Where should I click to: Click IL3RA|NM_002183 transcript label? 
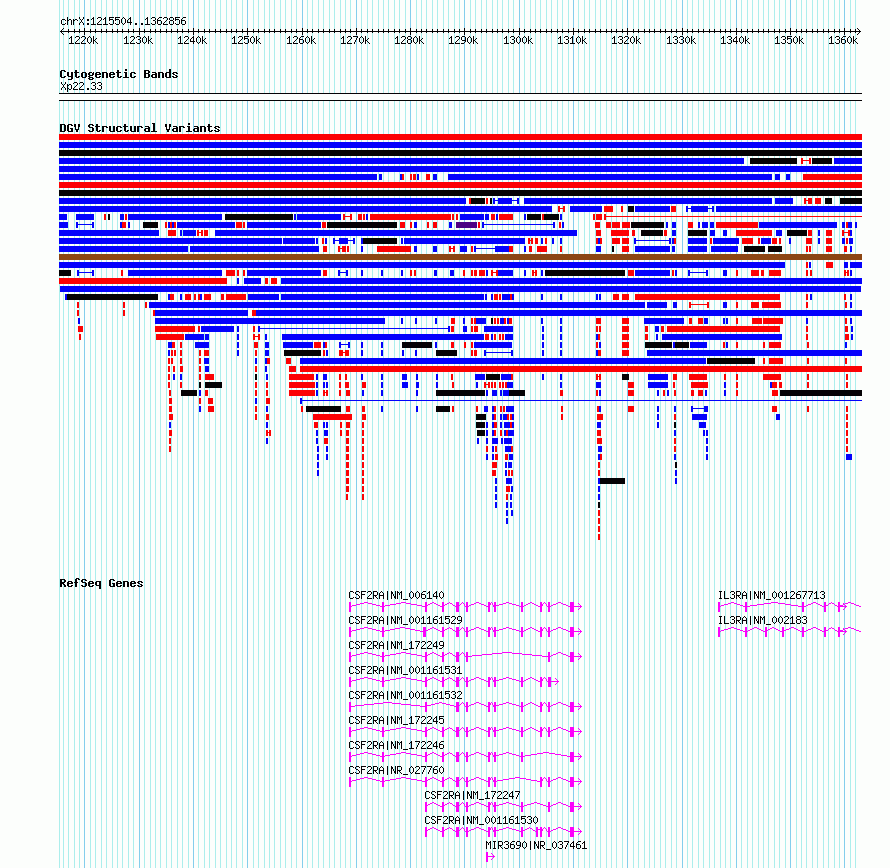point(762,620)
